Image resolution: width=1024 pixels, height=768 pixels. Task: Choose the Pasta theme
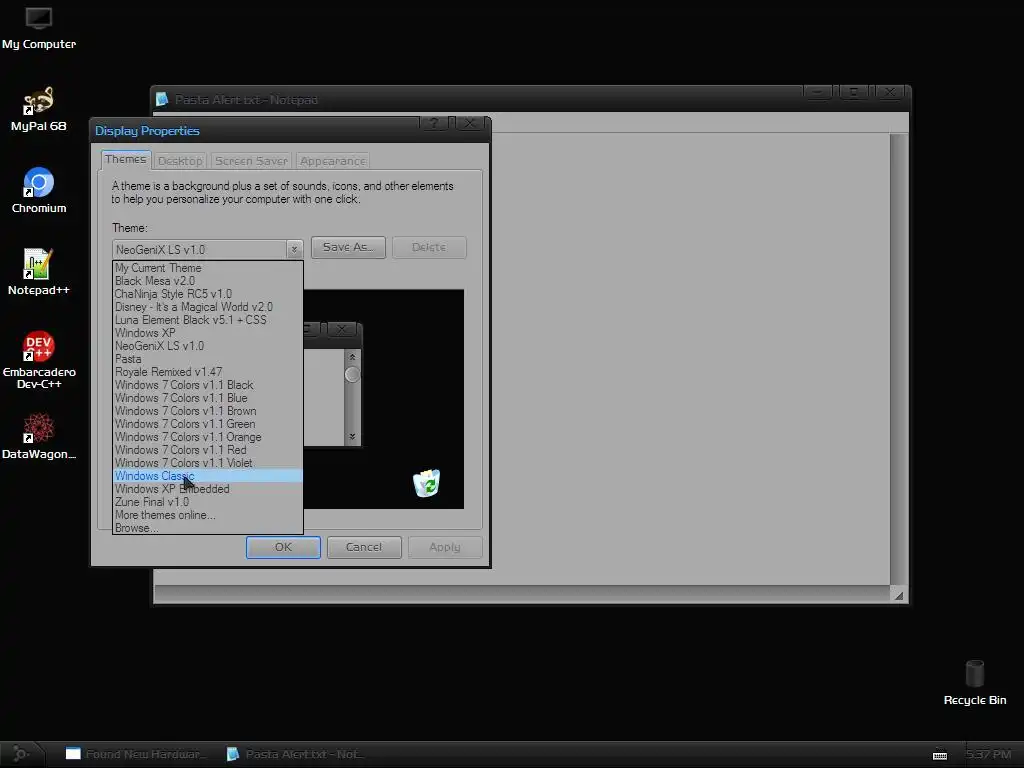pos(208,359)
